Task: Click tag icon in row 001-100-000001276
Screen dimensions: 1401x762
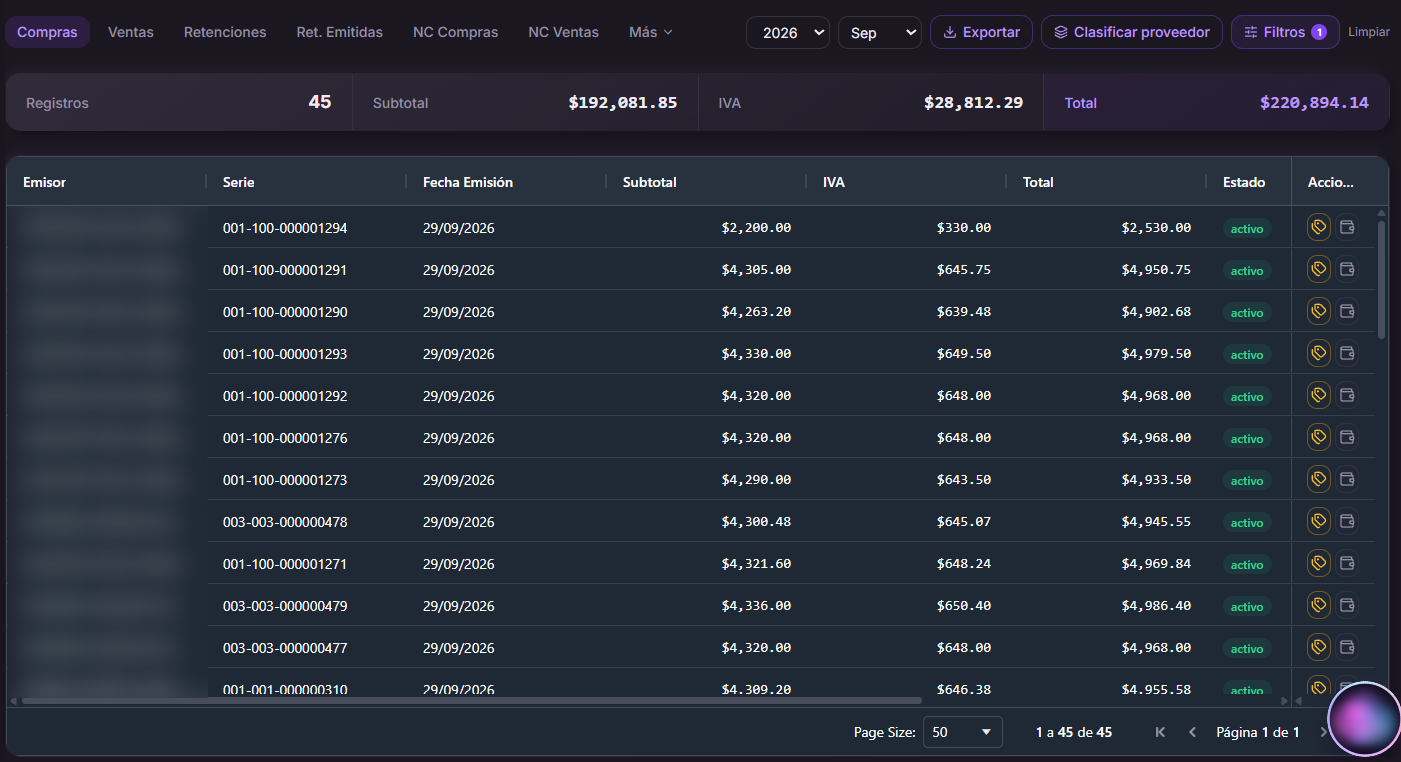Action: (x=1319, y=438)
